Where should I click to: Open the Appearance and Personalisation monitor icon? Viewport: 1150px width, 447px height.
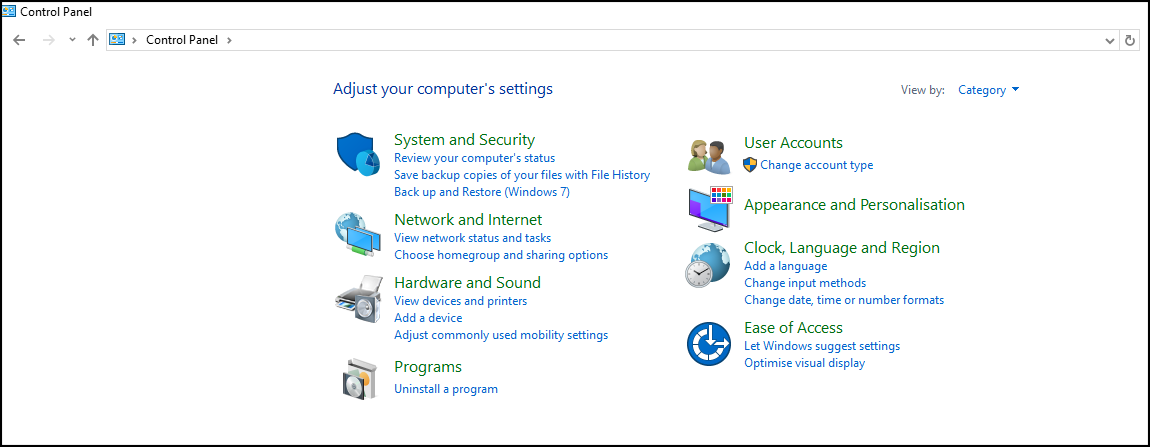coord(711,208)
